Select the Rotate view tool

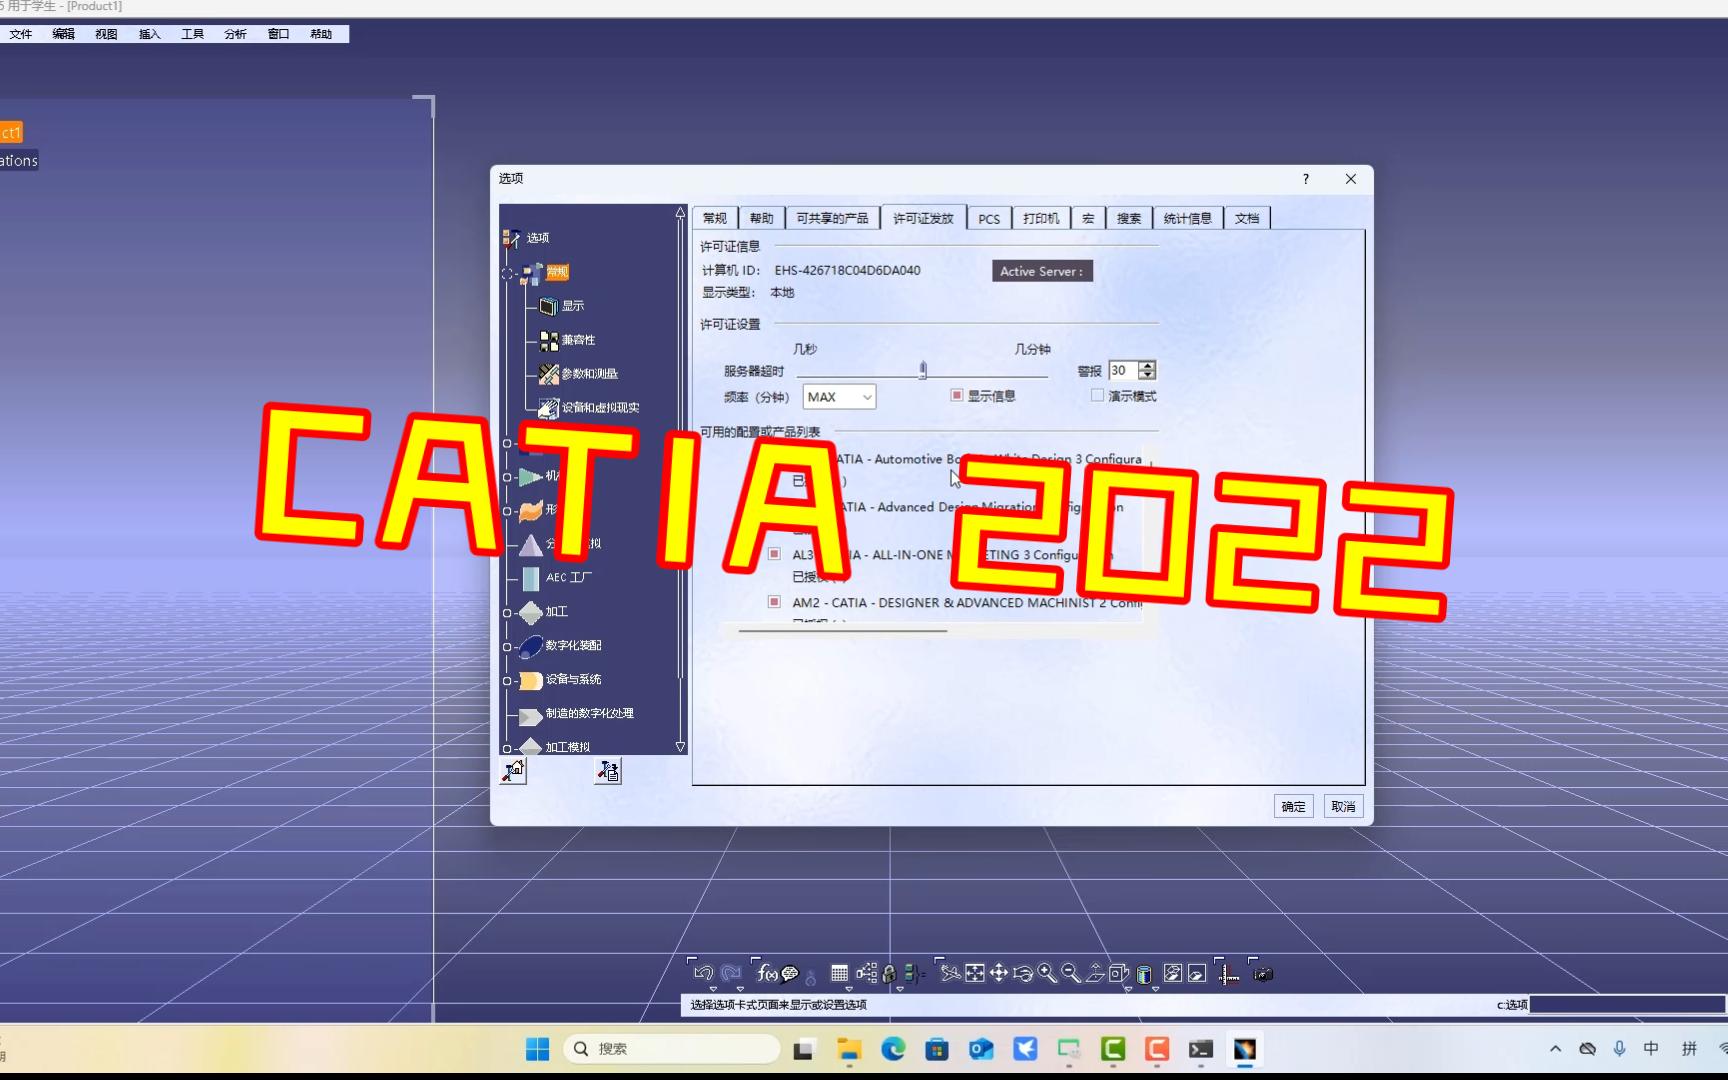tap(1023, 973)
